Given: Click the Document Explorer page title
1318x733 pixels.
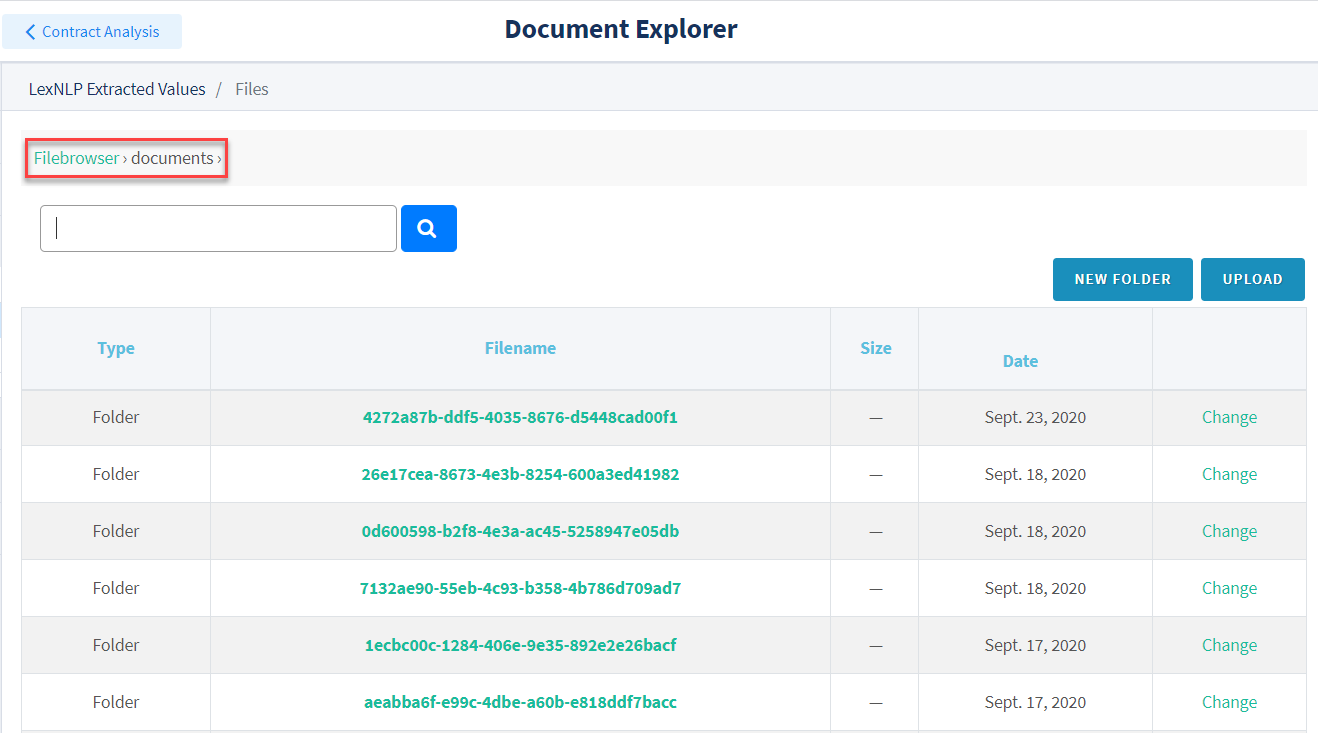Looking at the screenshot, I should [621, 29].
